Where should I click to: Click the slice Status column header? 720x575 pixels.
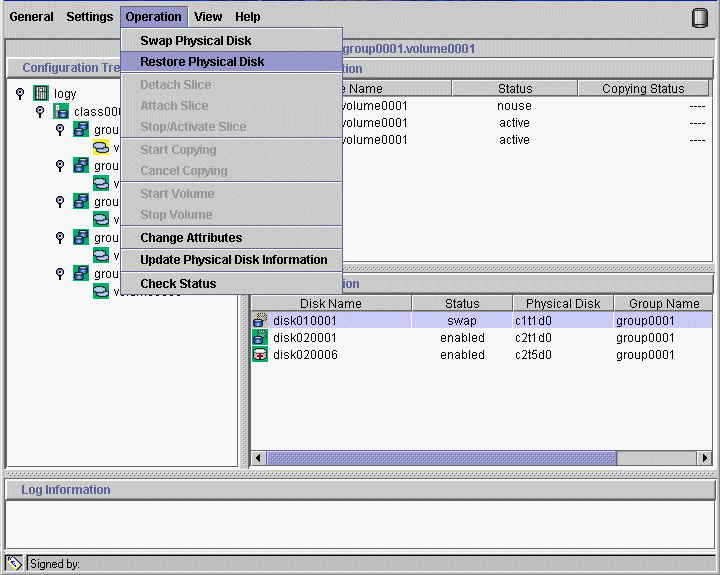point(515,88)
